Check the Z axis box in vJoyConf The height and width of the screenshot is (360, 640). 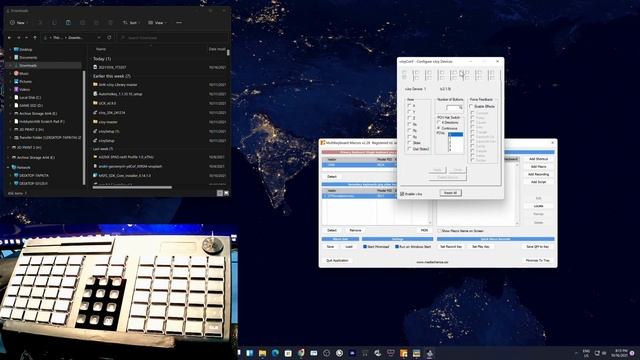409,118
